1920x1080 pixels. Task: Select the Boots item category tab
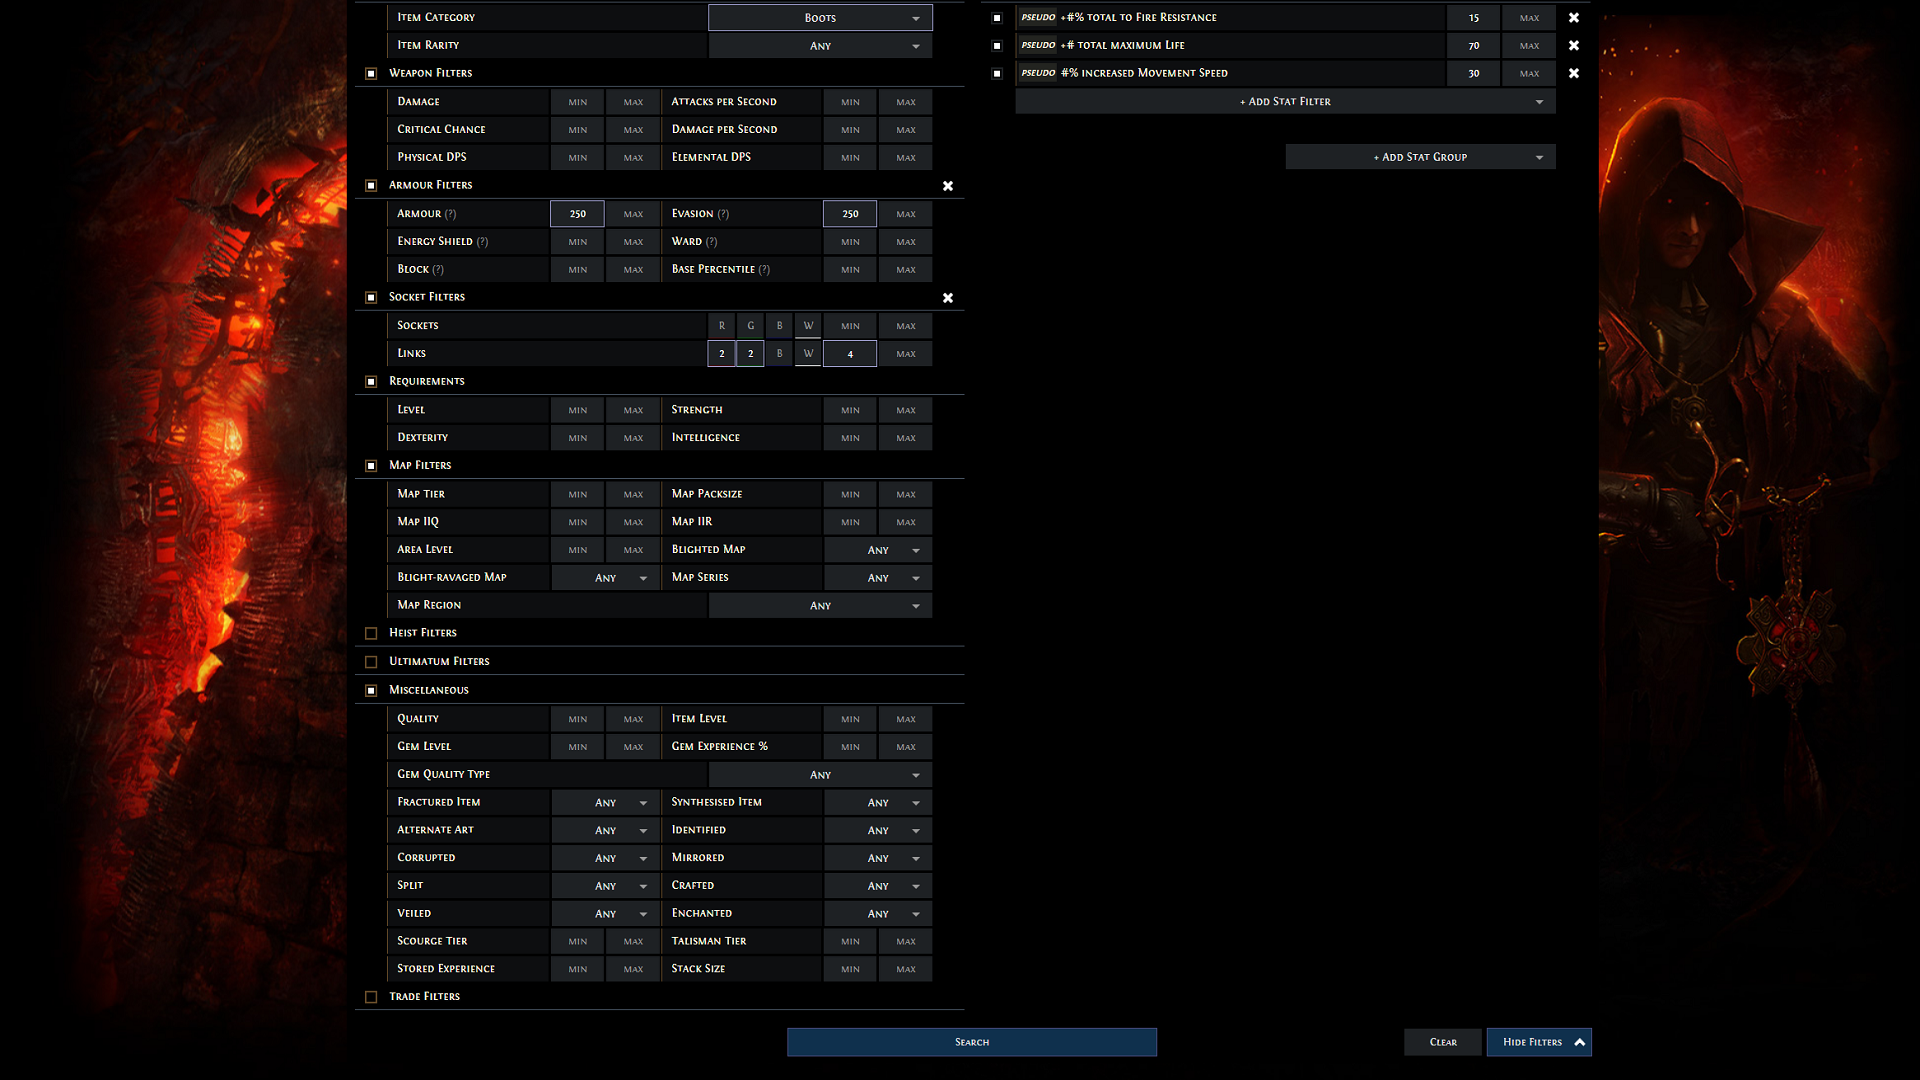(819, 16)
